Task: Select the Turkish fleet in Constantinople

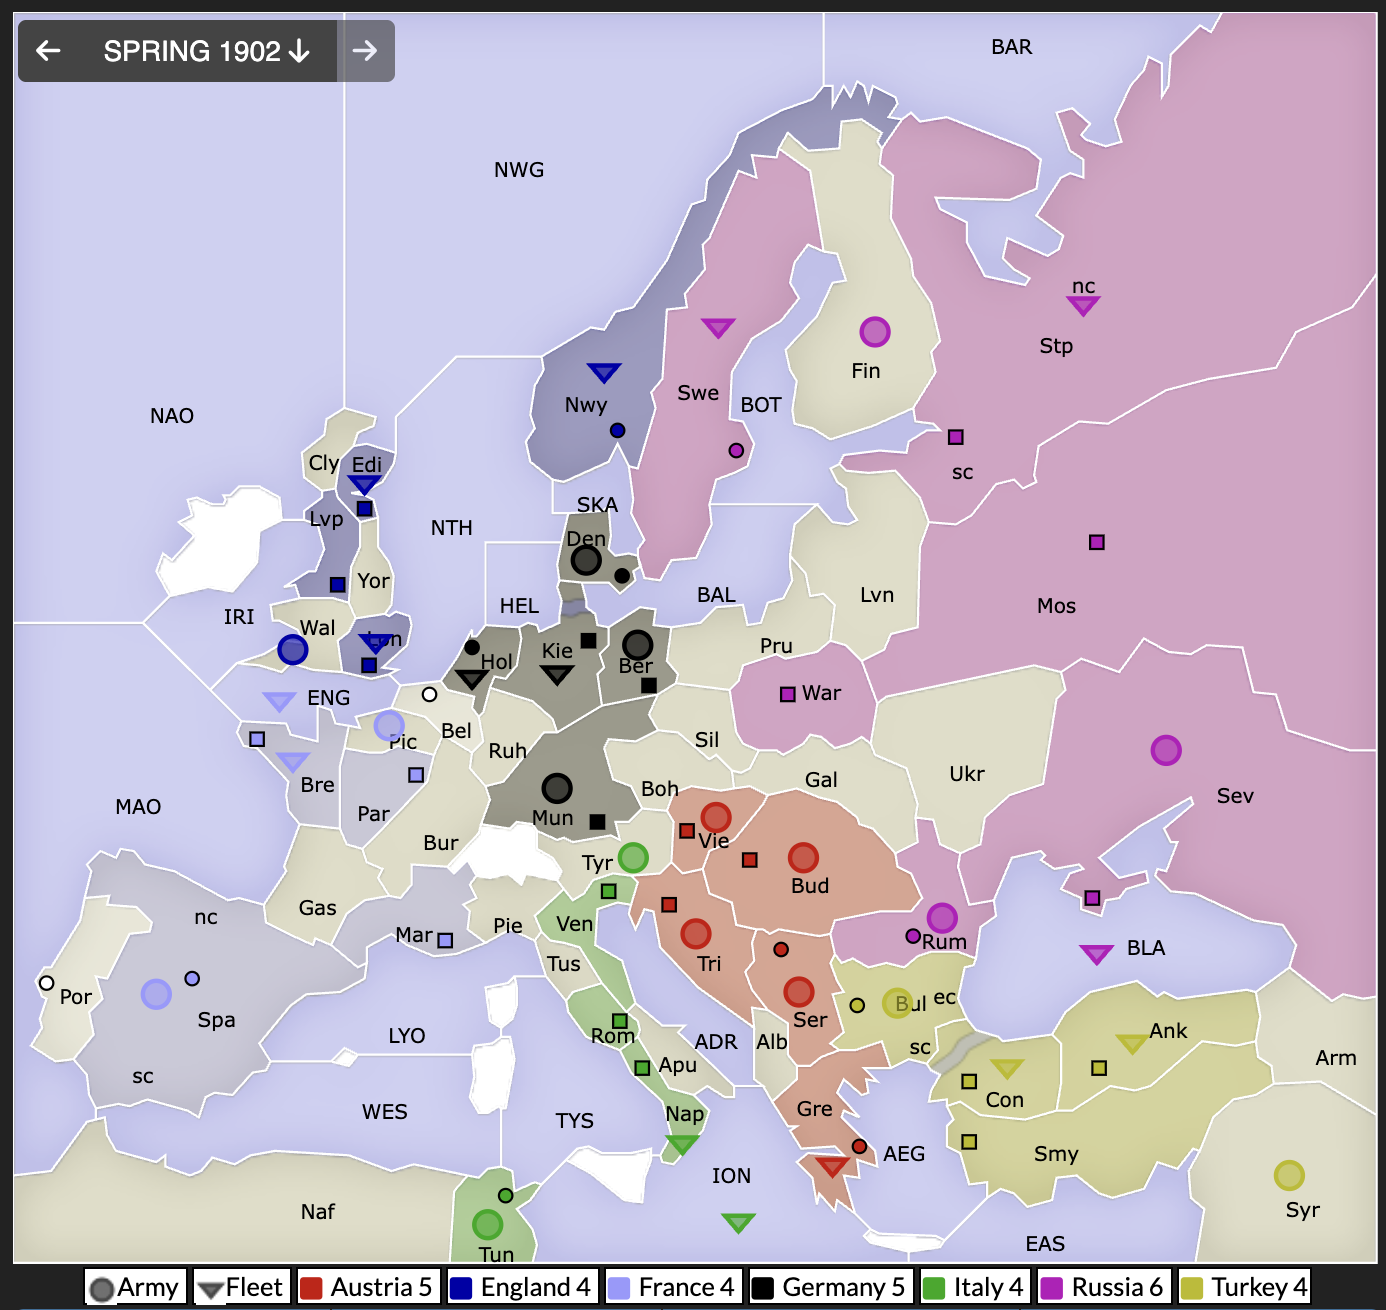Action: [1007, 1068]
